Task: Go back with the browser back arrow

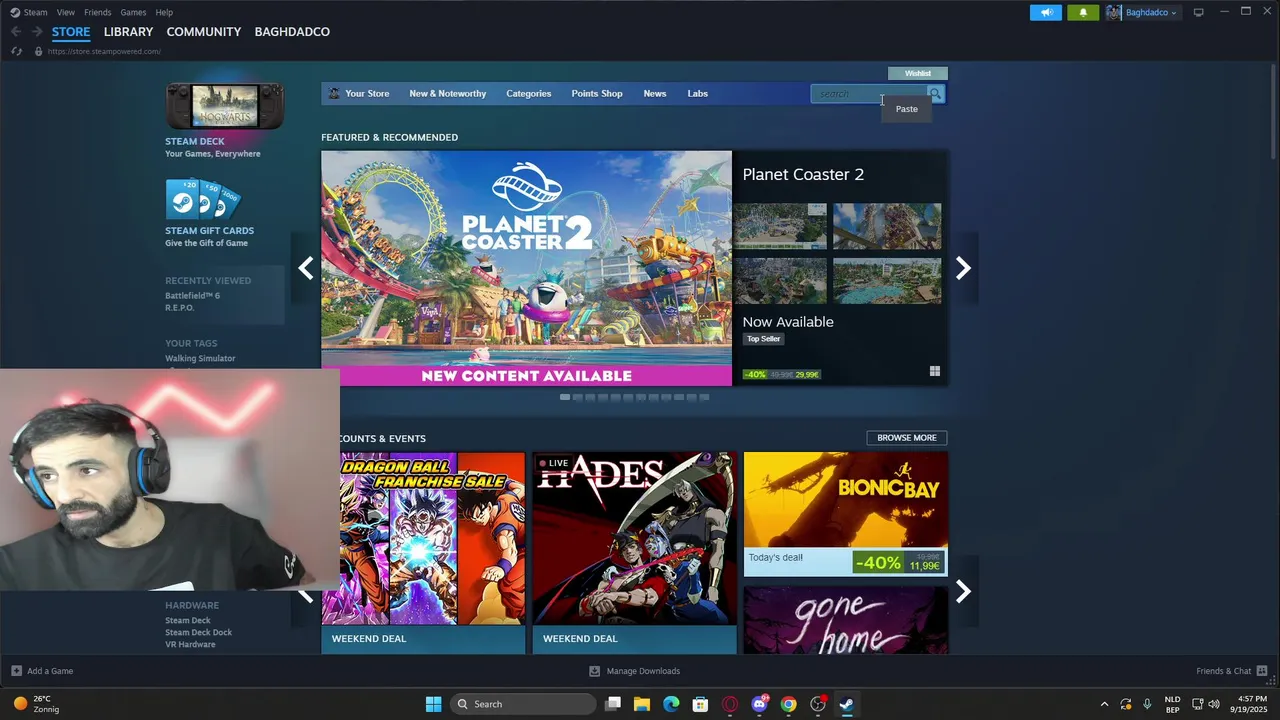Action: pyautogui.click(x=16, y=32)
